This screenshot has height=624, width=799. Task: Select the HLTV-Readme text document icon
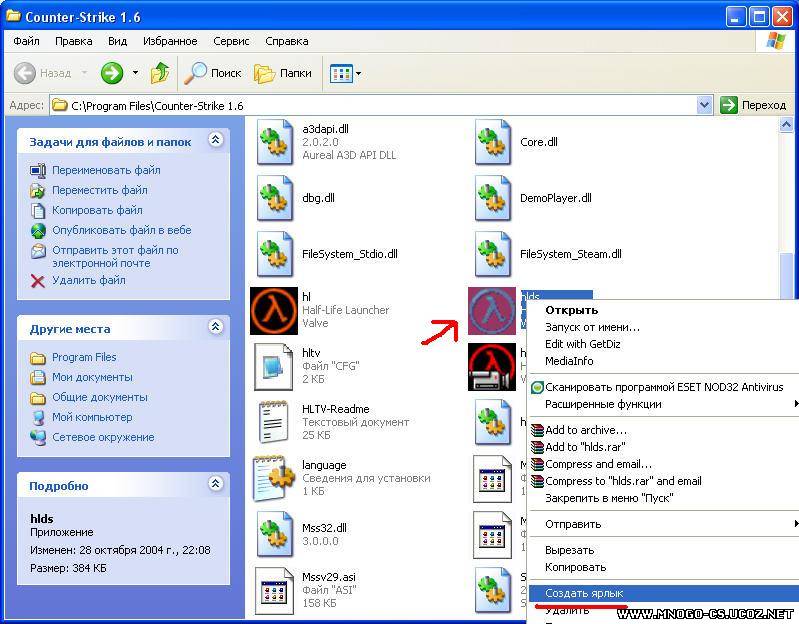click(x=274, y=422)
